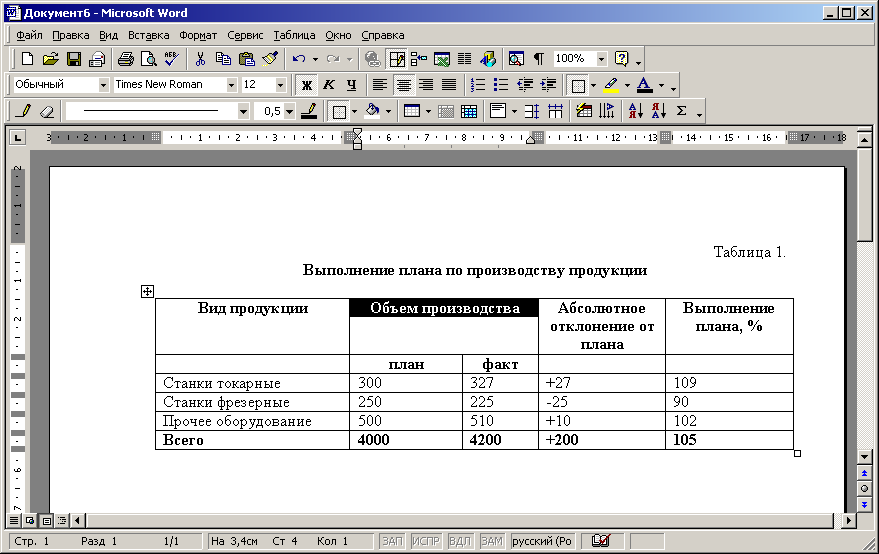Image resolution: width=879 pixels, height=554 pixels.
Task: Create a new blank document
Action: tap(27, 59)
